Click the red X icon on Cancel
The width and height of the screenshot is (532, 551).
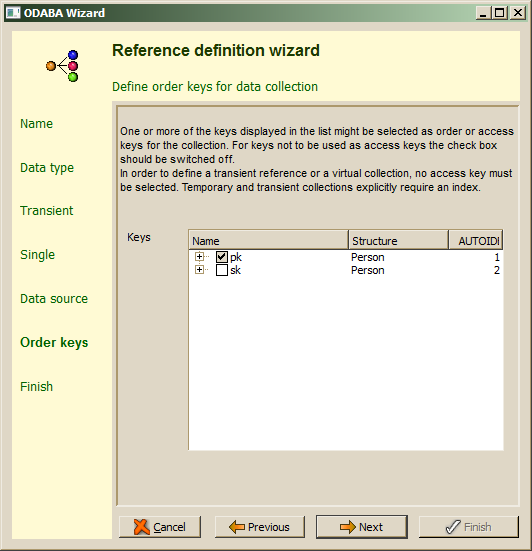pos(142,527)
